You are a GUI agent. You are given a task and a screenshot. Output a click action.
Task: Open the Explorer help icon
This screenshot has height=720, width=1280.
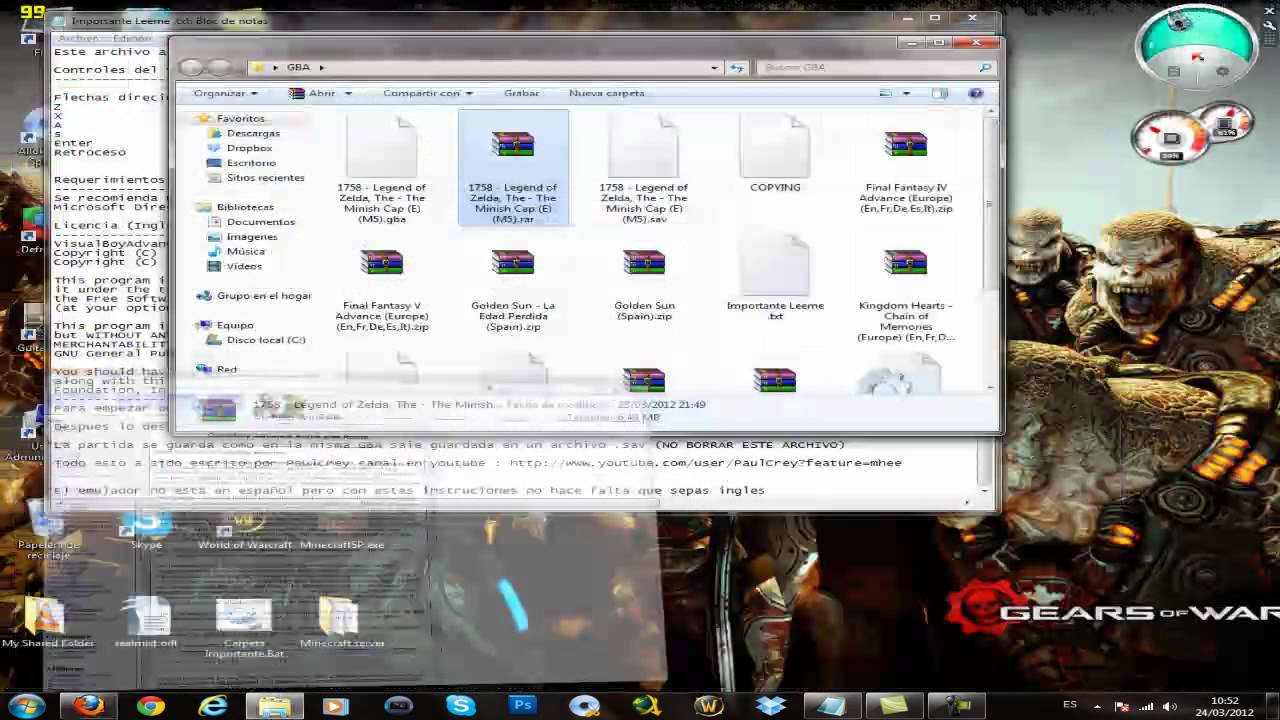click(x=976, y=93)
